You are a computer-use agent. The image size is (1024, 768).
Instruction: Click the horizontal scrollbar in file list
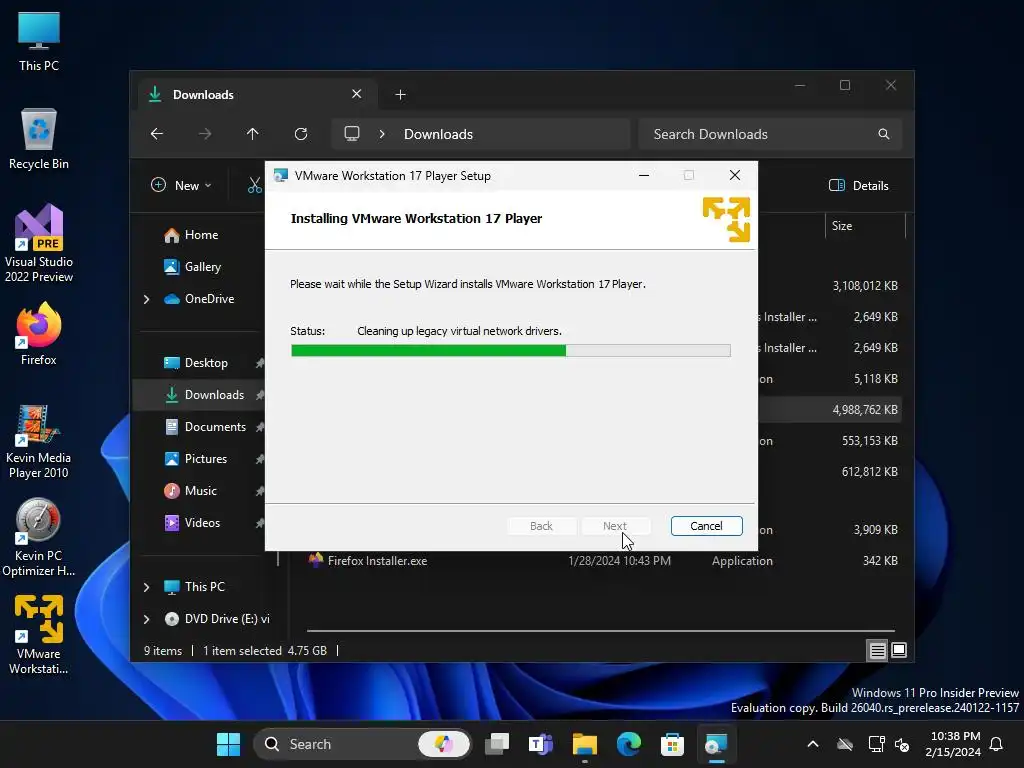600,631
